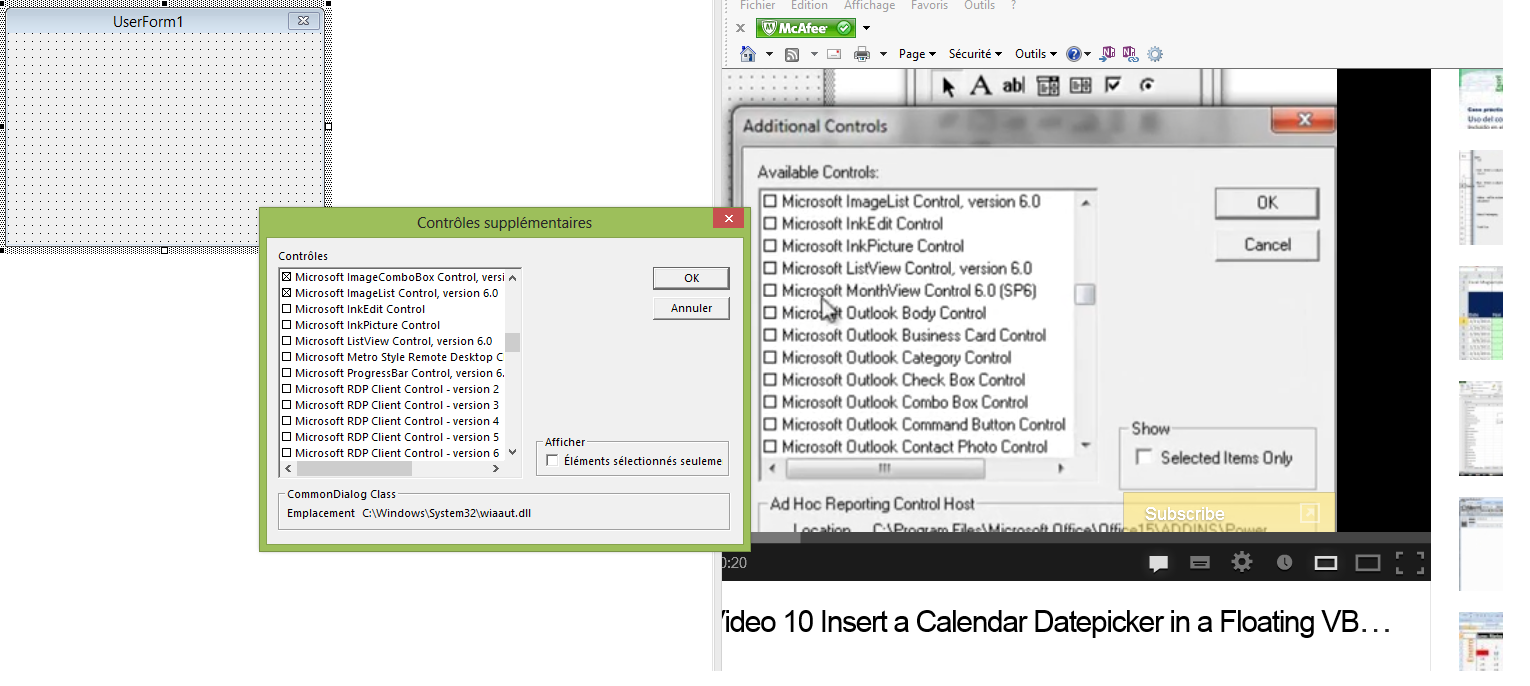Click the horizontal scrollbar thumb in Contrôles list
Screen dimensions: 1530x686
tap(353, 468)
